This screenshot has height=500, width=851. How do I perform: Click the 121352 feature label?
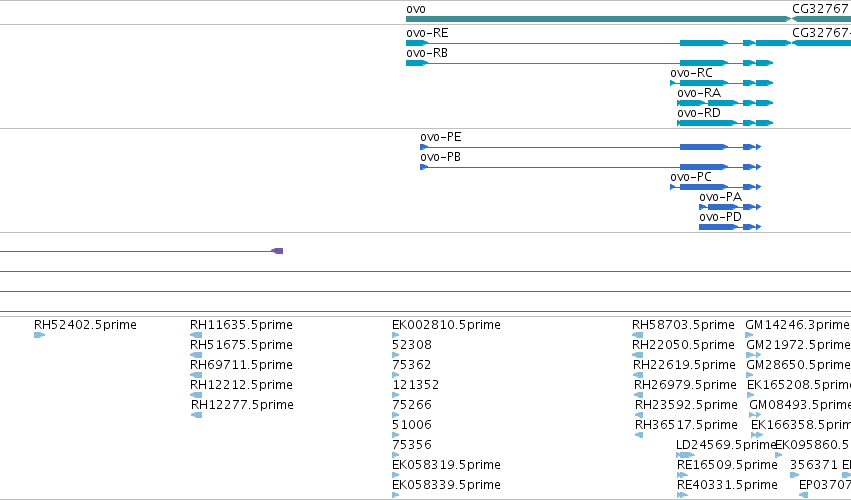coord(416,385)
